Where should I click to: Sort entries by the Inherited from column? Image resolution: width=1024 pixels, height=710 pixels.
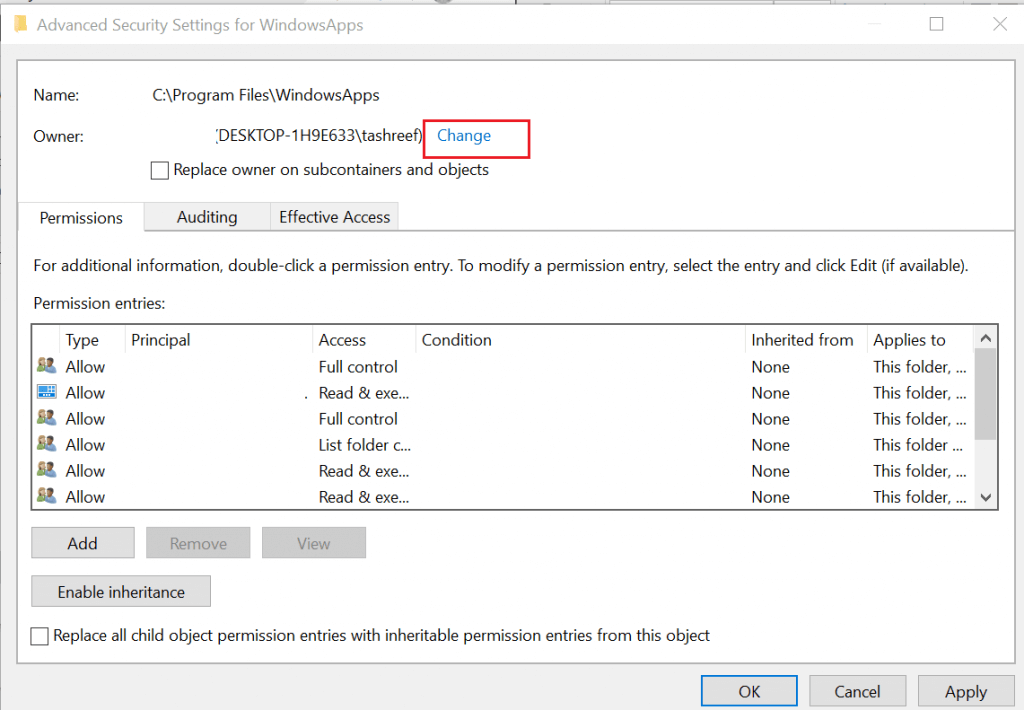point(802,340)
